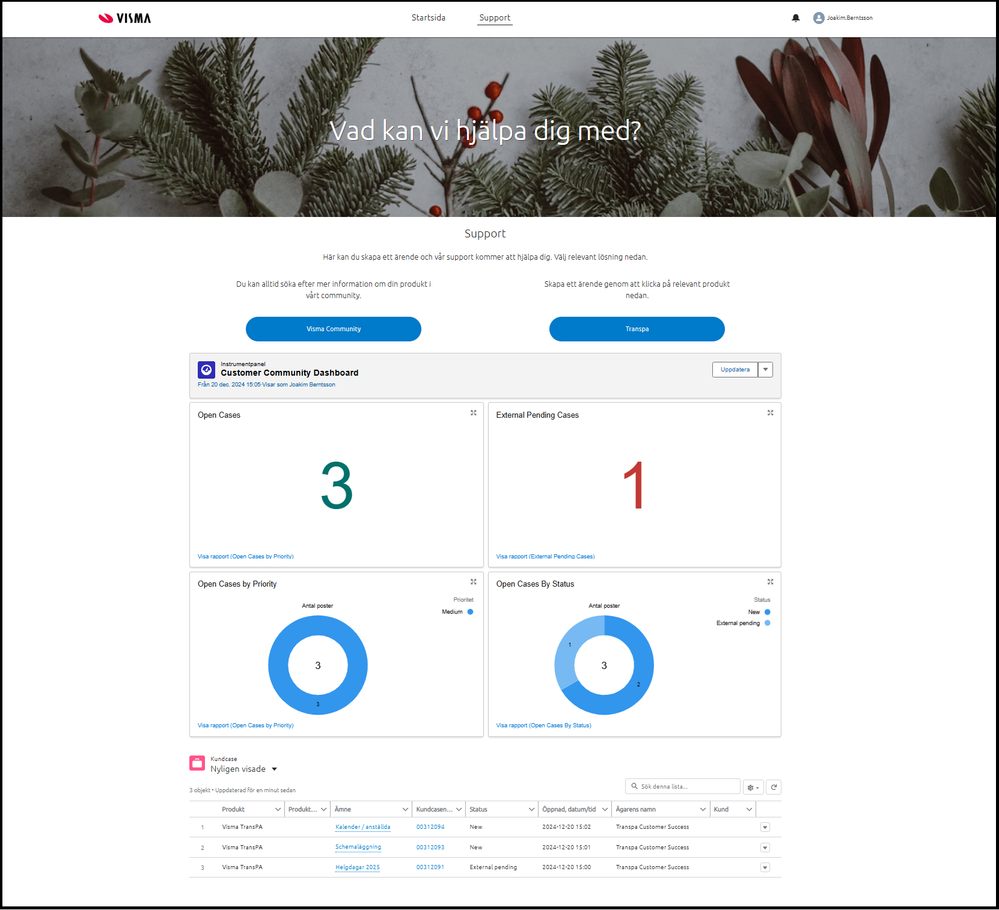Click the External Pending Cases number 1

tap(634, 486)
